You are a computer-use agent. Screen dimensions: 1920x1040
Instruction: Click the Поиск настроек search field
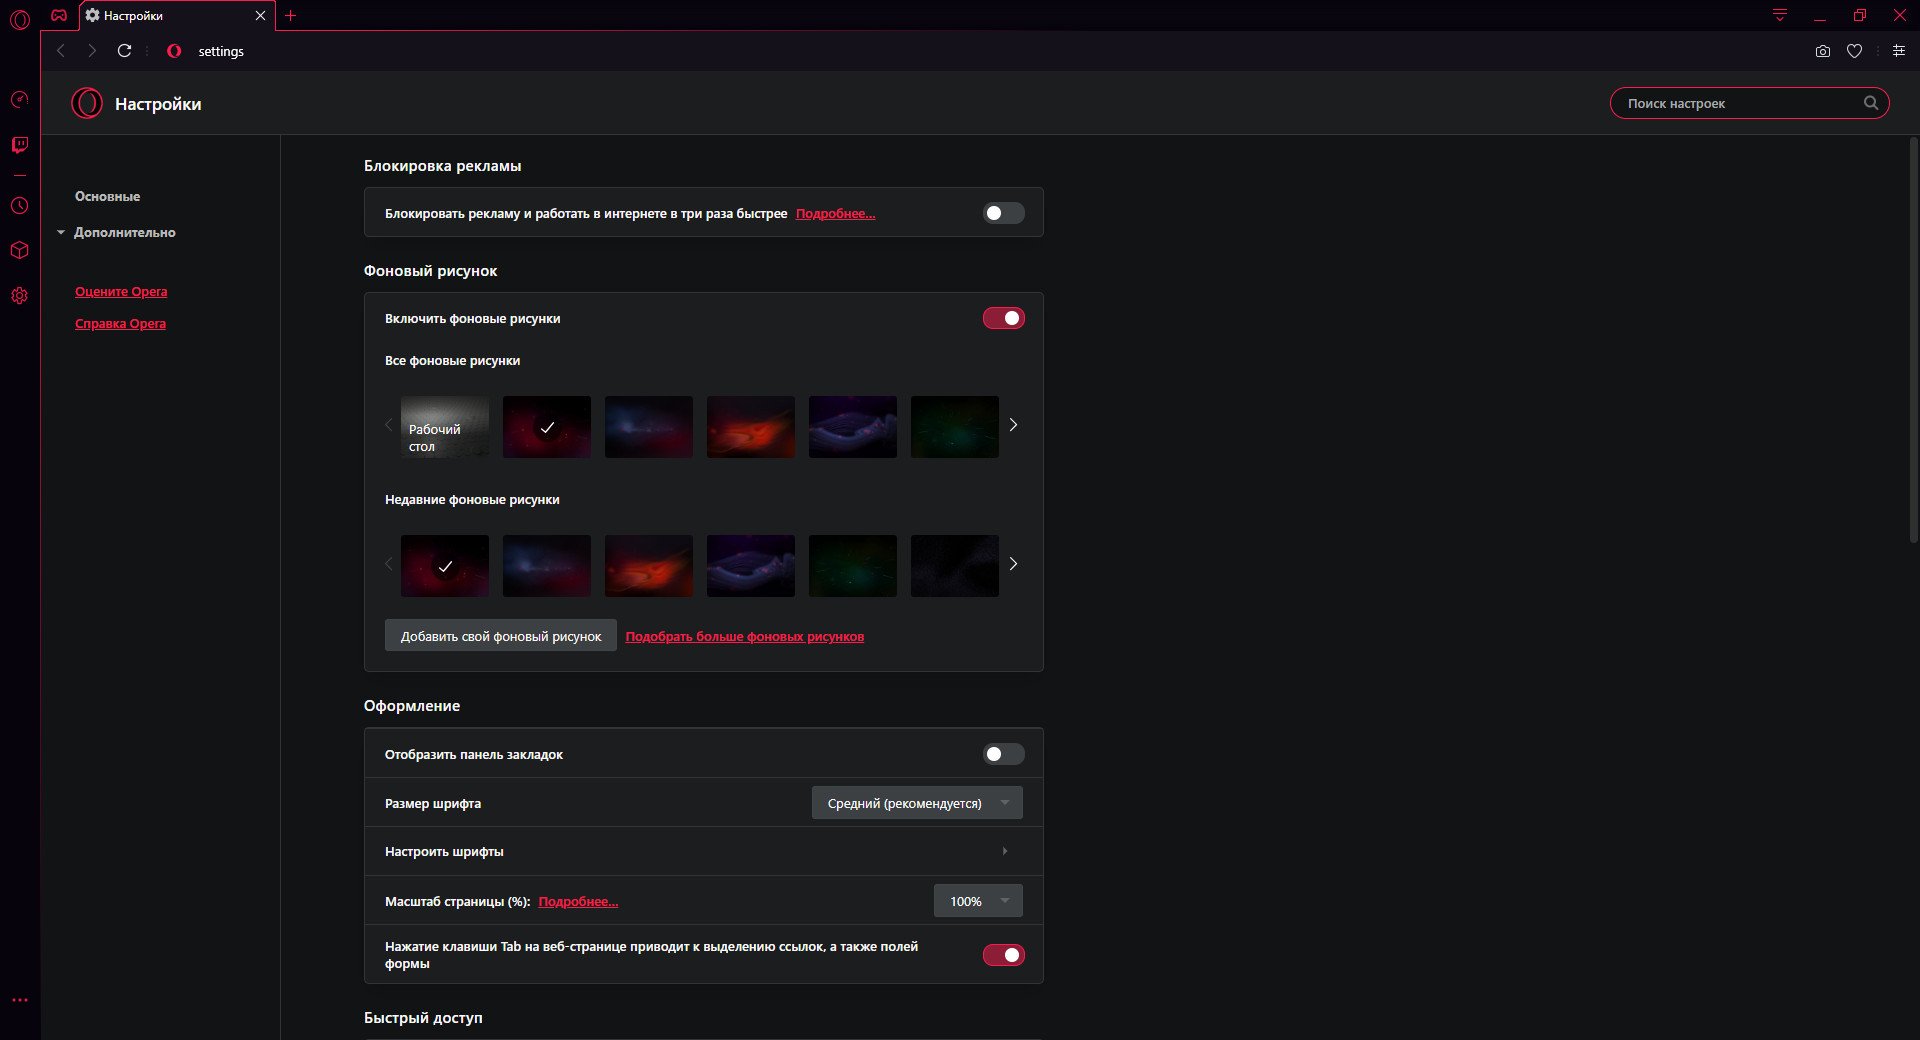click(x=1740, y=103)
